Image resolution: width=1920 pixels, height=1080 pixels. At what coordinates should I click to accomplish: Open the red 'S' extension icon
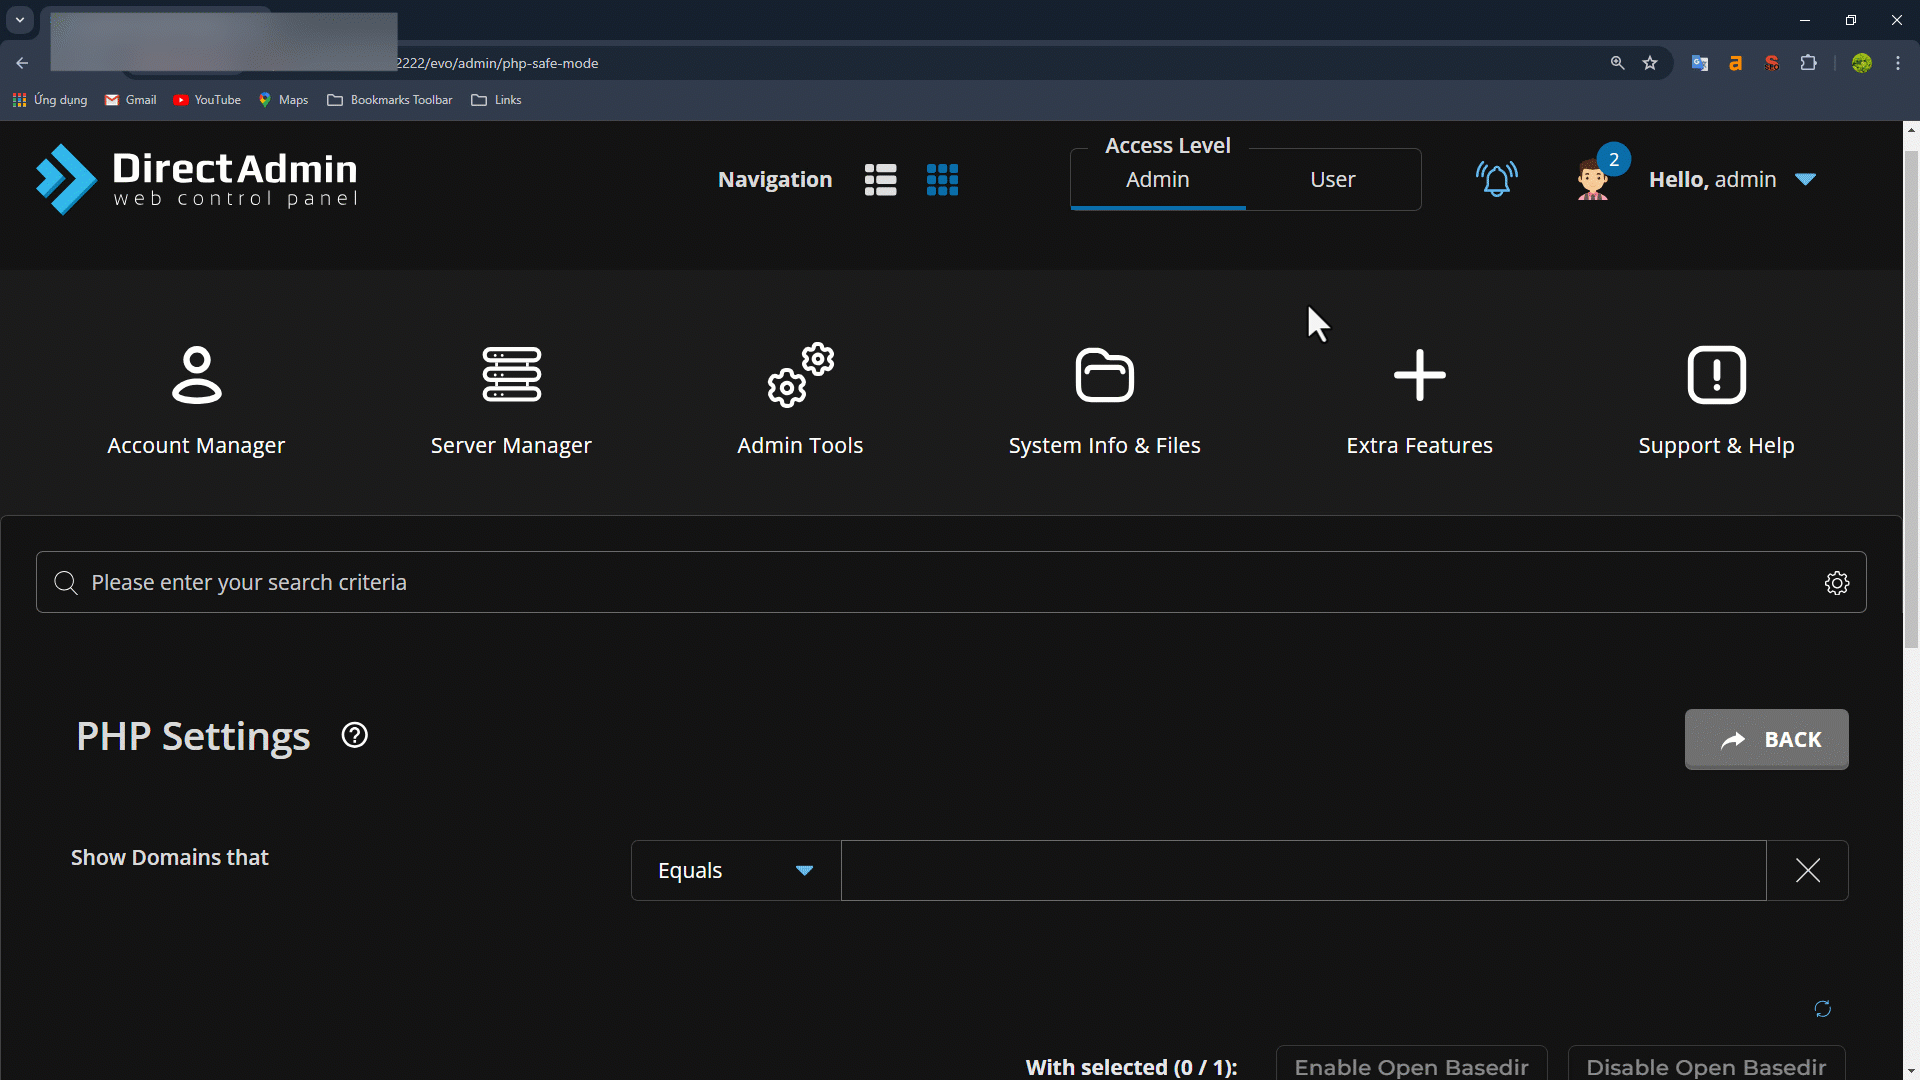click(x=1772, y=63)
